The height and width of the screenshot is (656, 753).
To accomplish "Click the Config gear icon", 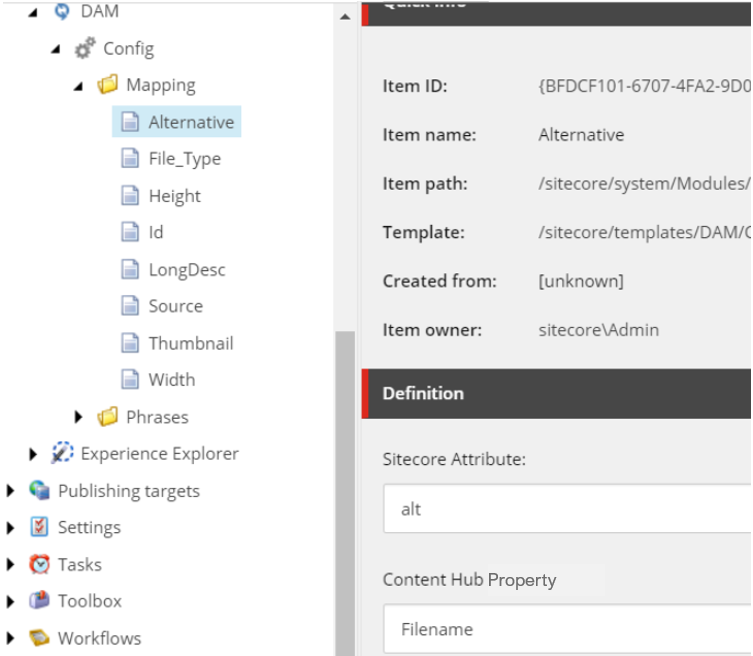I will pyautogui.click(x=86, y=48).
